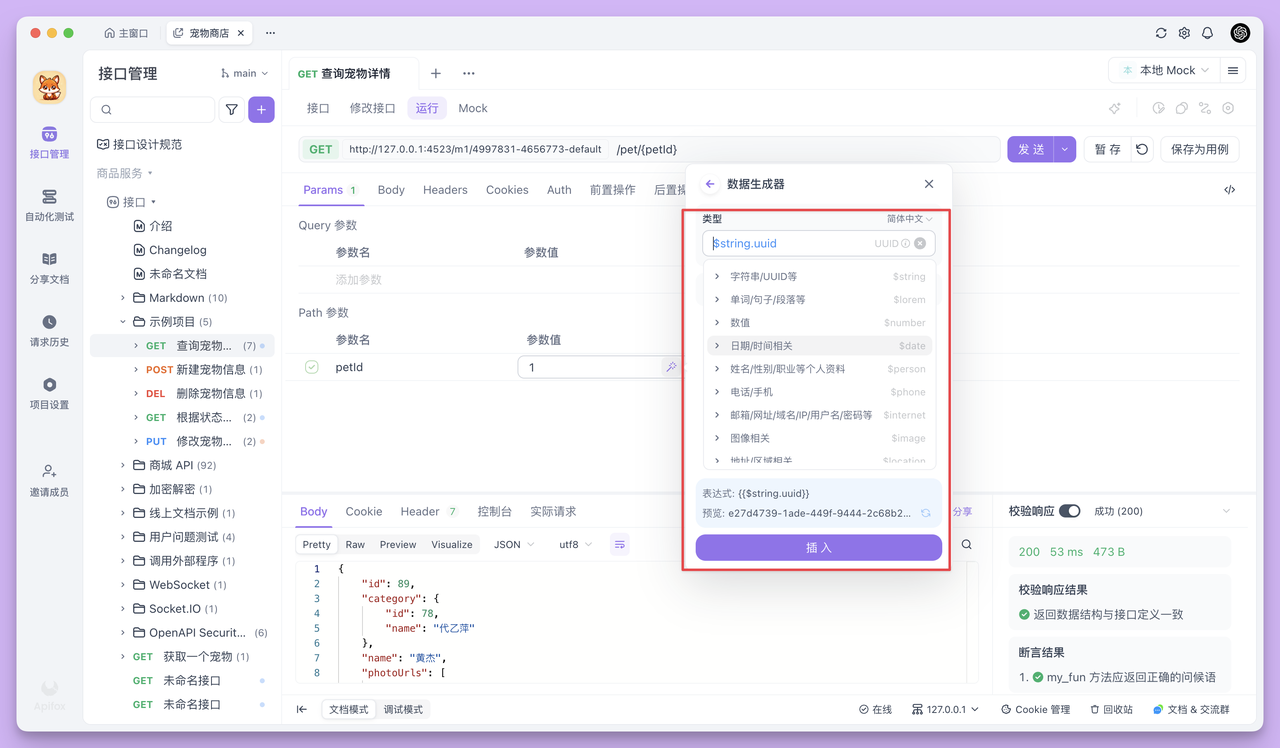Open more options ellipsis next to tab plus

point(469,73)
